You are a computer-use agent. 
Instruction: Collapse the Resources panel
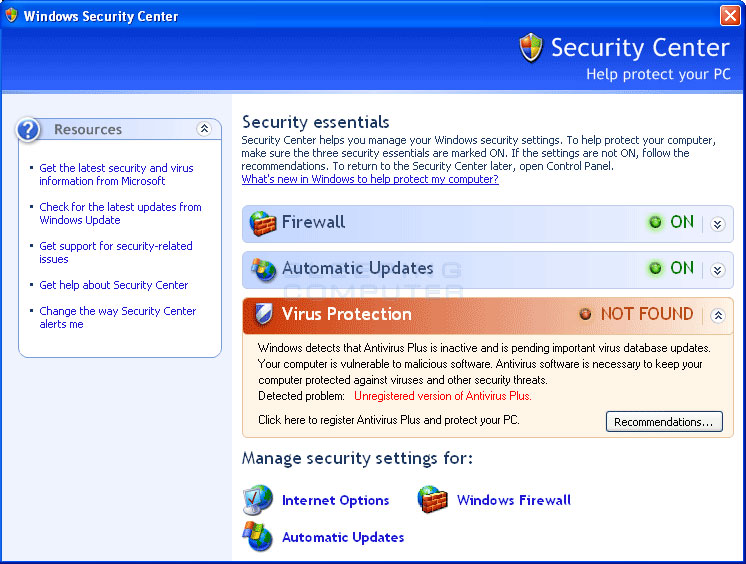[204, 129]
